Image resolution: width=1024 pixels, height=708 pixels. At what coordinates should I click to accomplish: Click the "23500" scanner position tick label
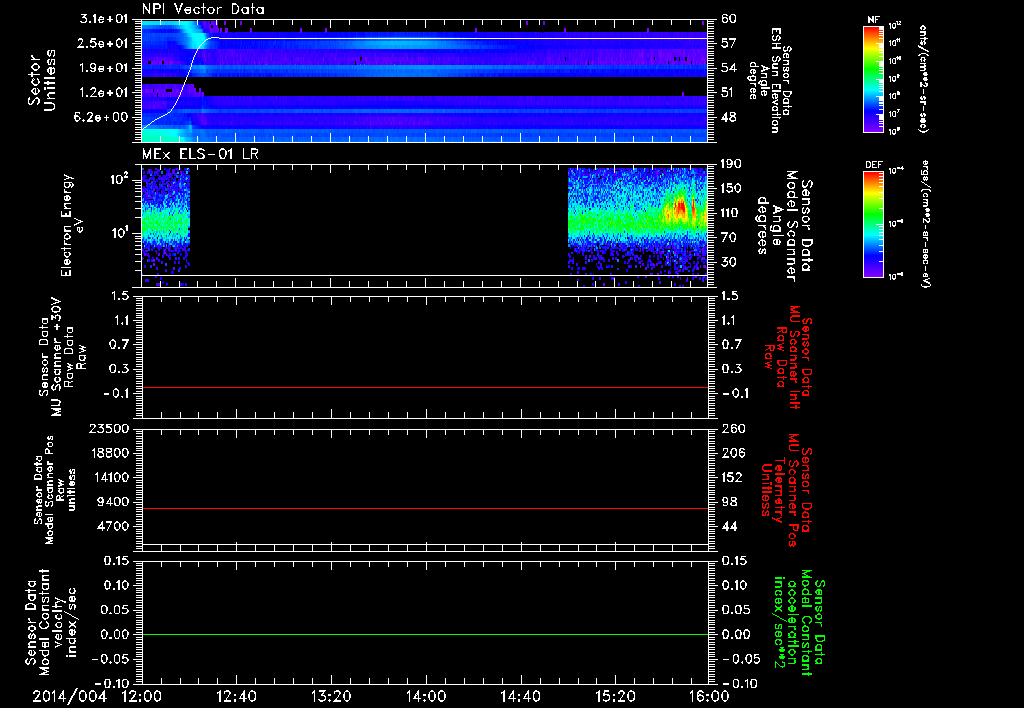point(110,428)
